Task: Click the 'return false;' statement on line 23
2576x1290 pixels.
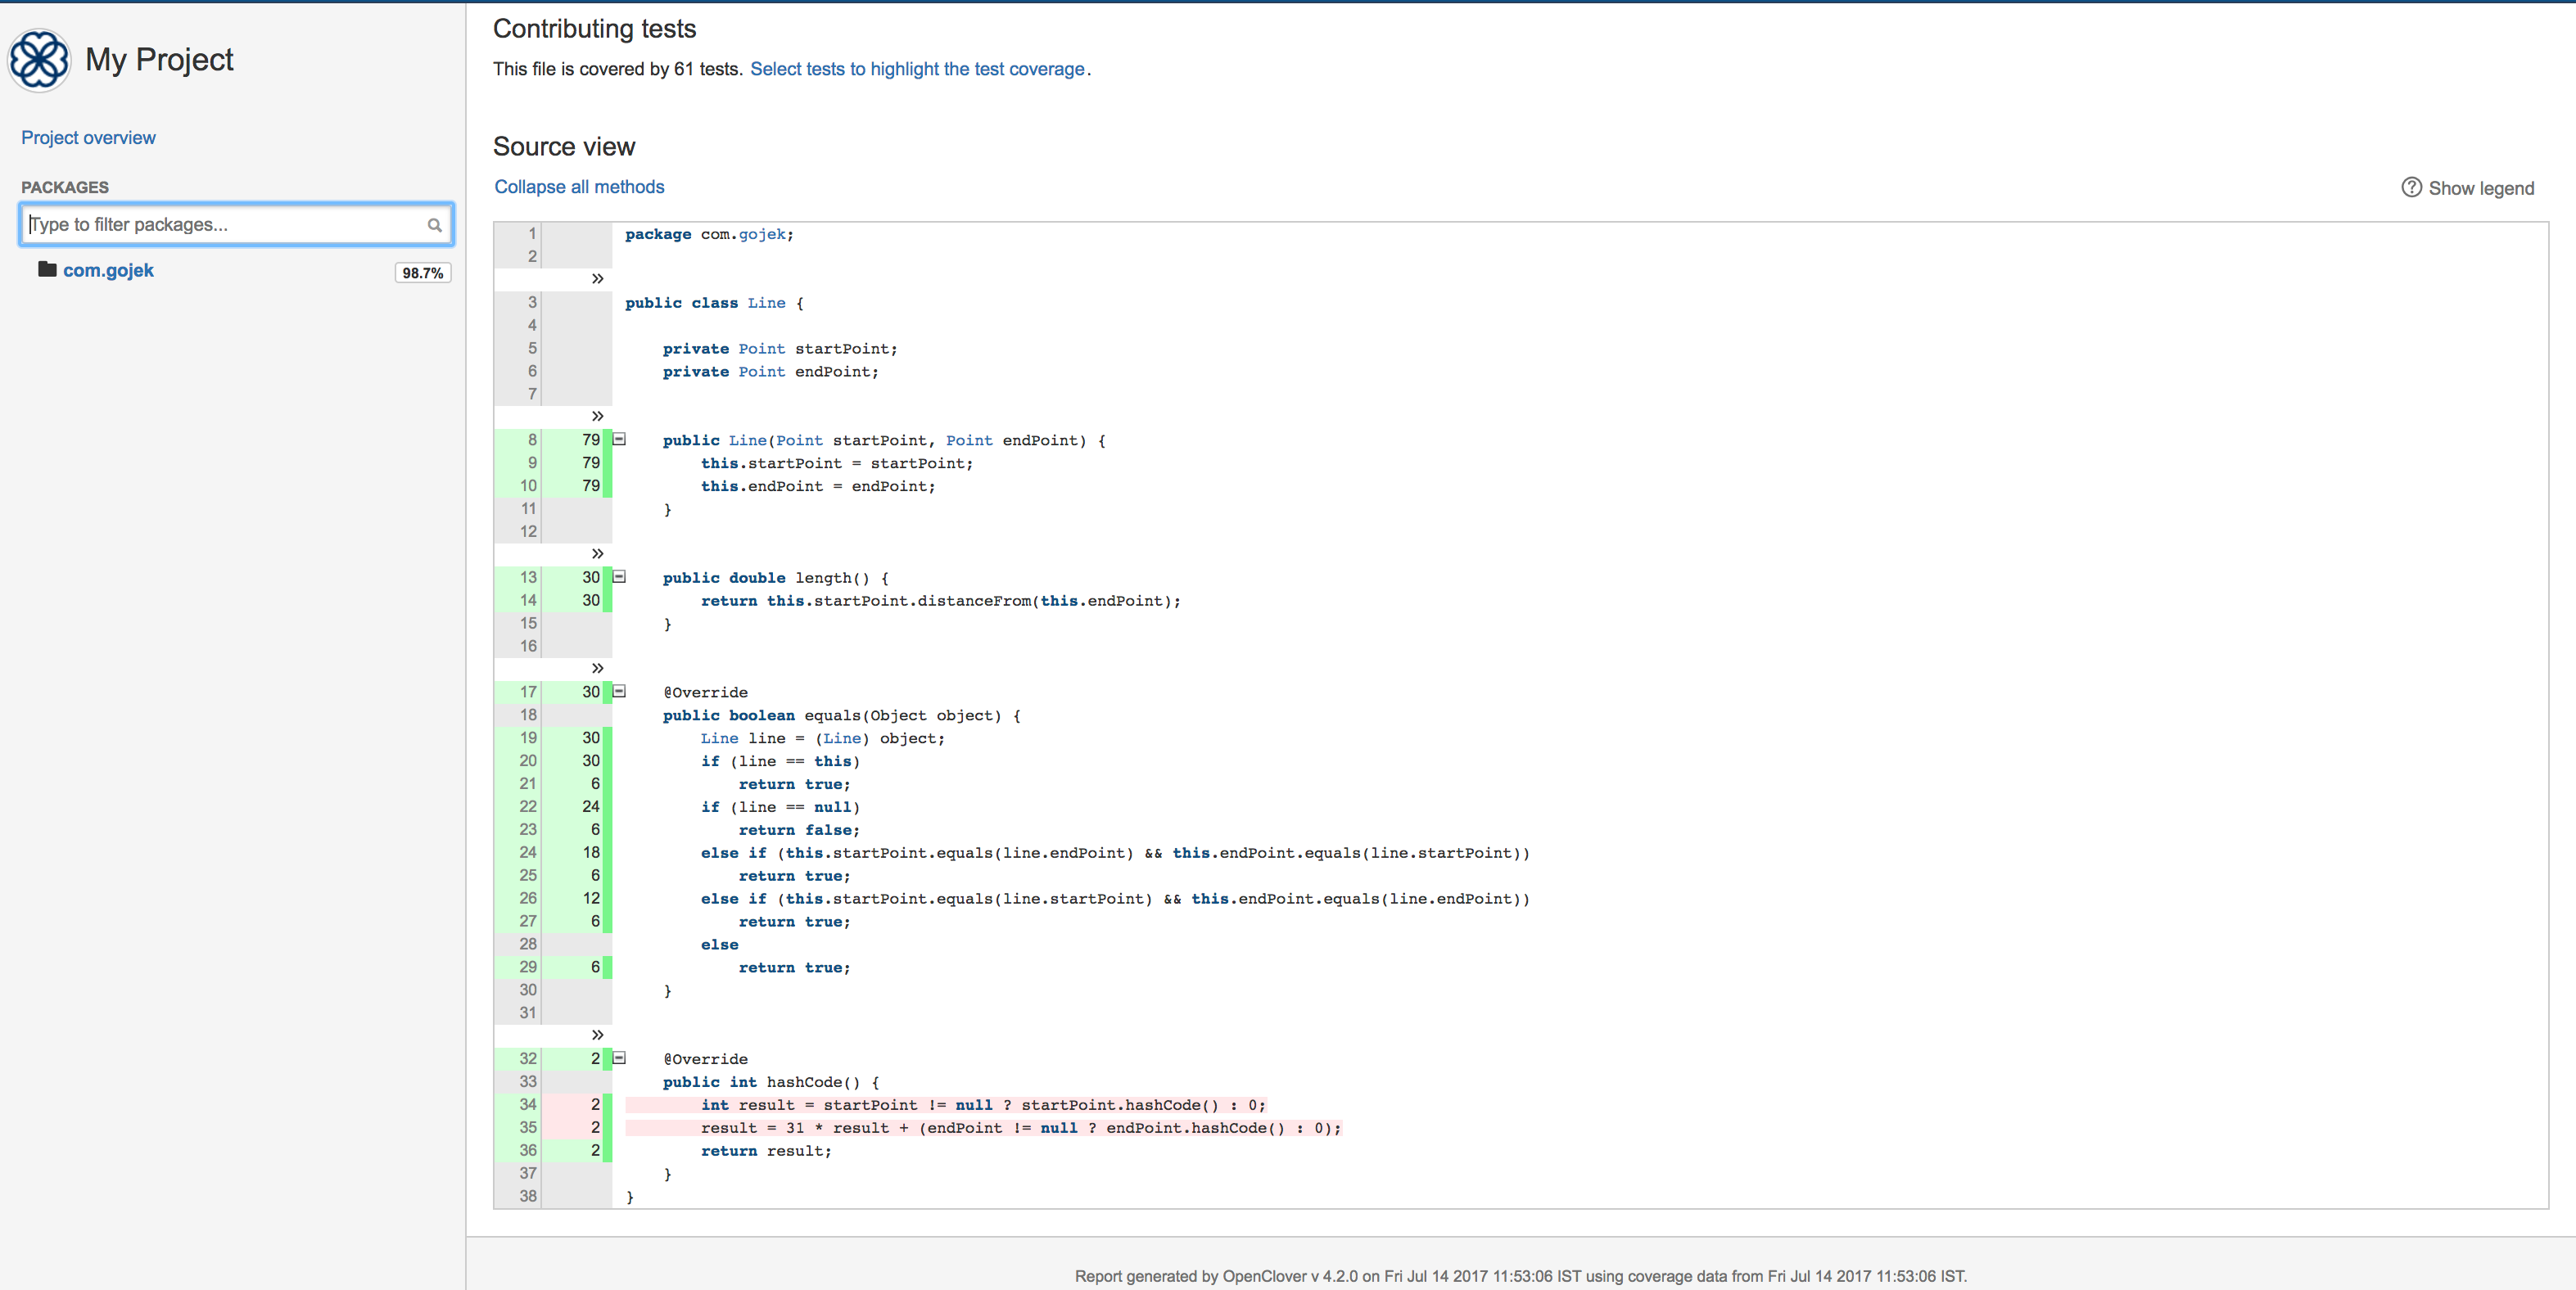Action: click(x=799, y=830)
